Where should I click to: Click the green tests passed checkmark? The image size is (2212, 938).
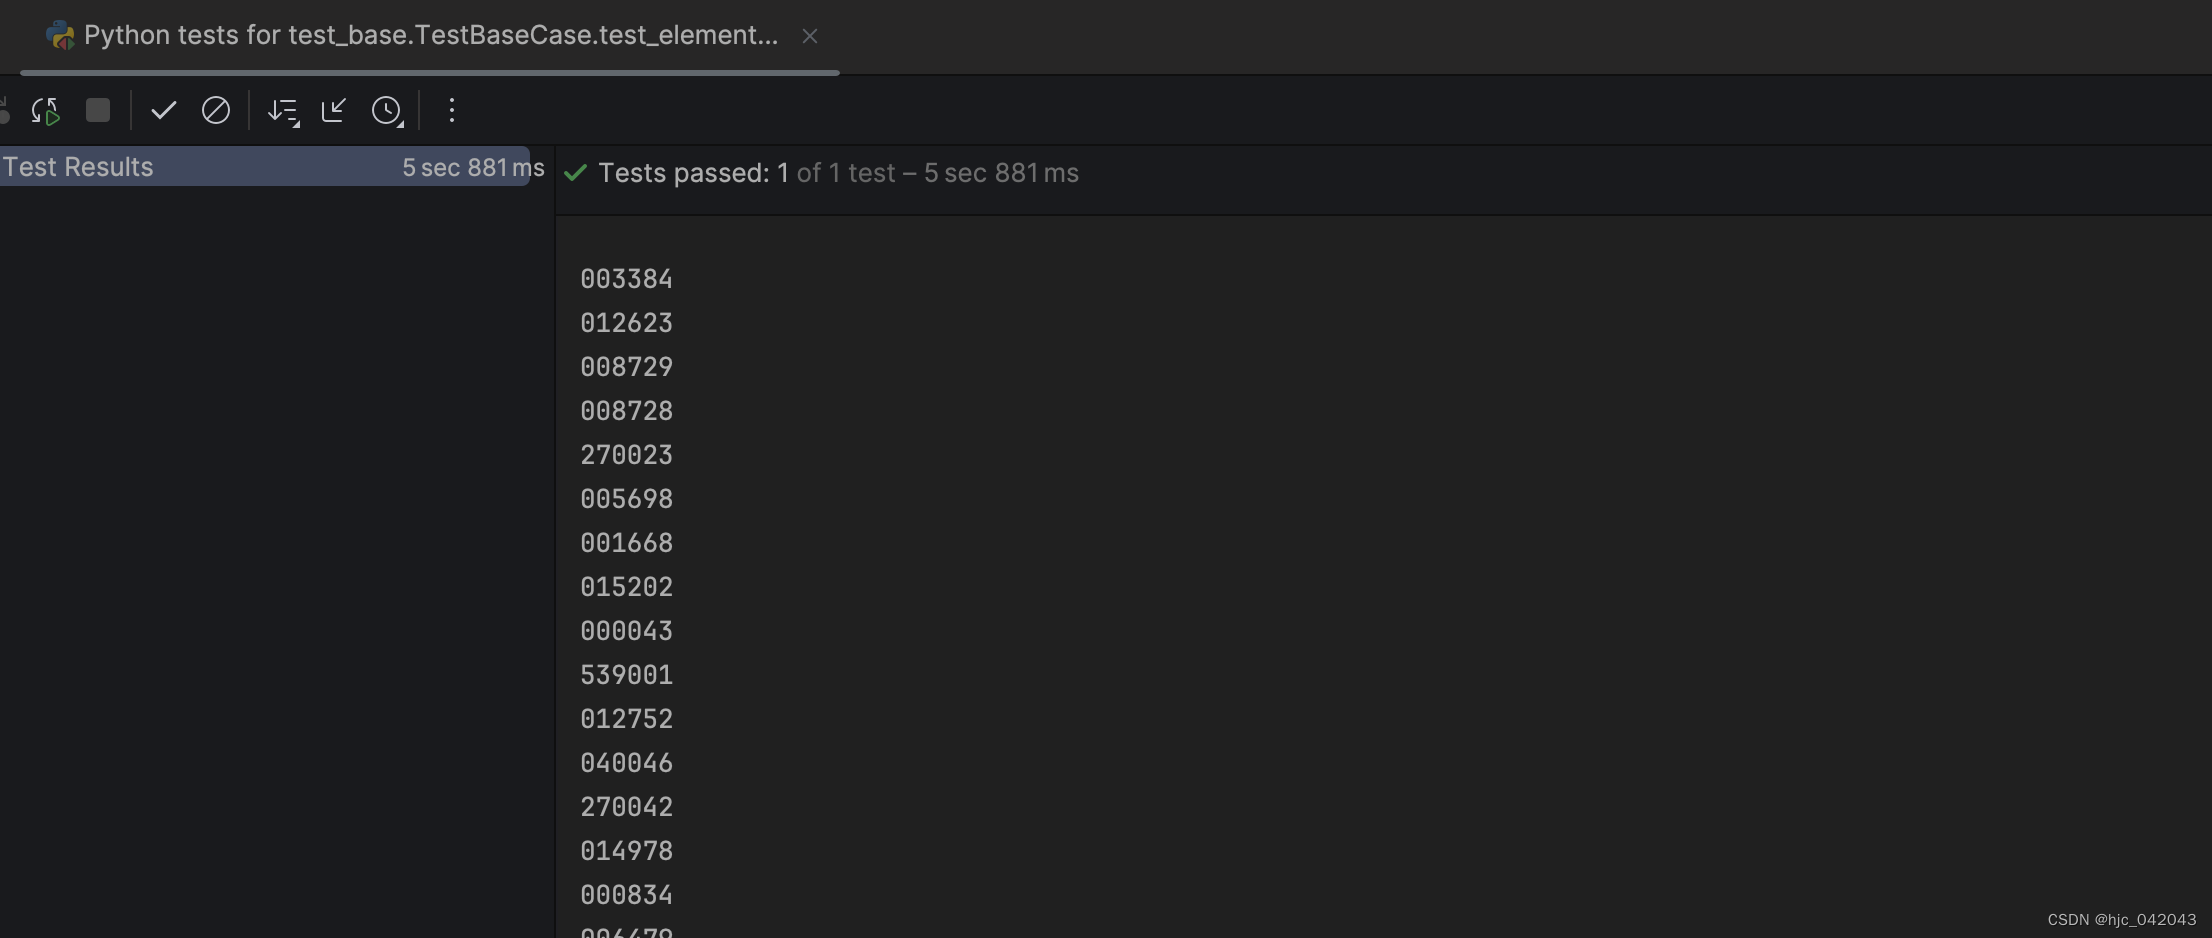pos(575,173)
